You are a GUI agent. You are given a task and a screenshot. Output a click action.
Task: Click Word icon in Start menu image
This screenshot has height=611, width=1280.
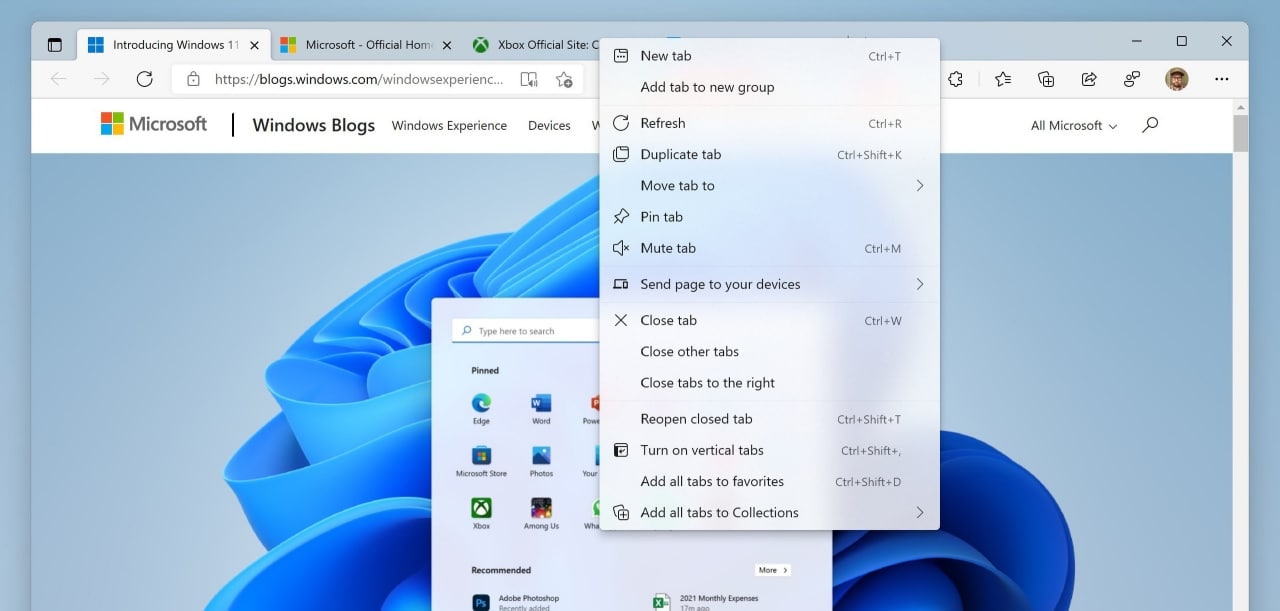tap(541, 403)
